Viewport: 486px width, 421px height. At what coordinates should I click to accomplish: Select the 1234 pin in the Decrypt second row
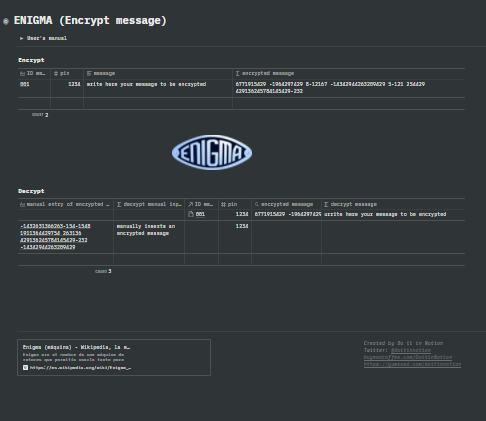pyautogui.click(x=235, y=237)
